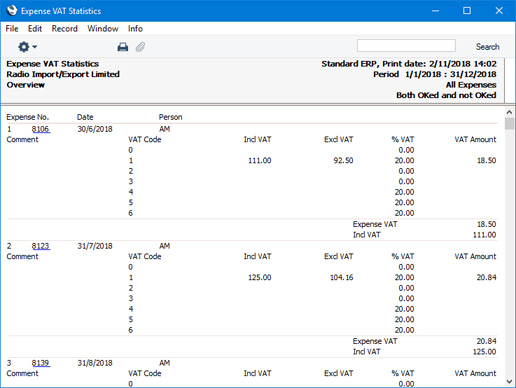
Task: Click the scrollbar up arrow
Action: point(509,112)
